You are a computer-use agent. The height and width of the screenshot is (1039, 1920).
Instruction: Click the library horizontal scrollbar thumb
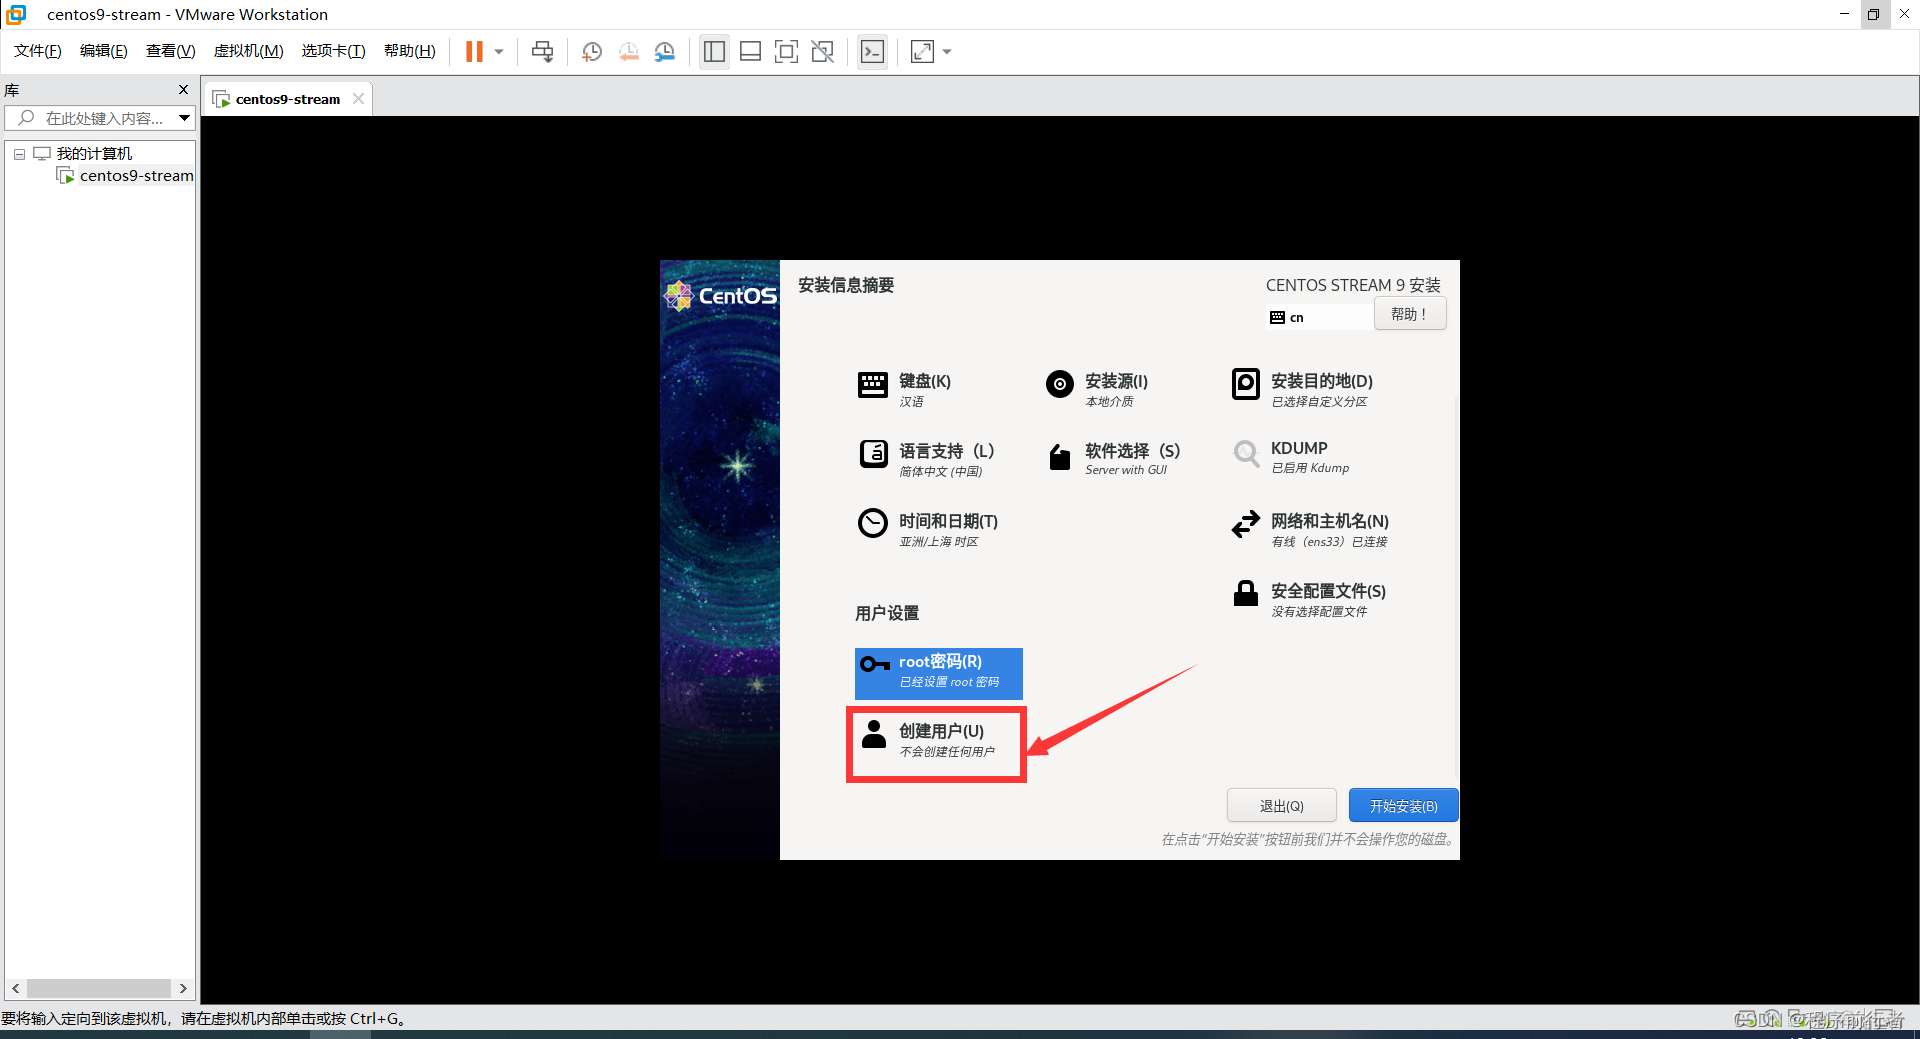pos(98,988)
